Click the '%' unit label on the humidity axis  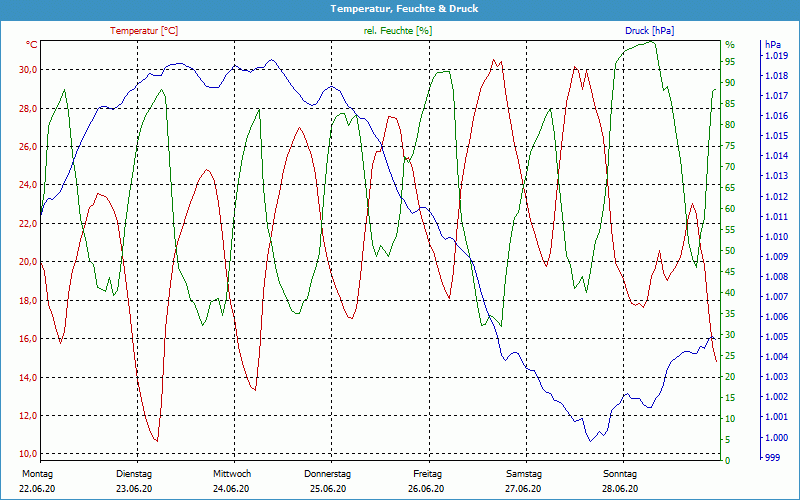(x=730, y=45)
